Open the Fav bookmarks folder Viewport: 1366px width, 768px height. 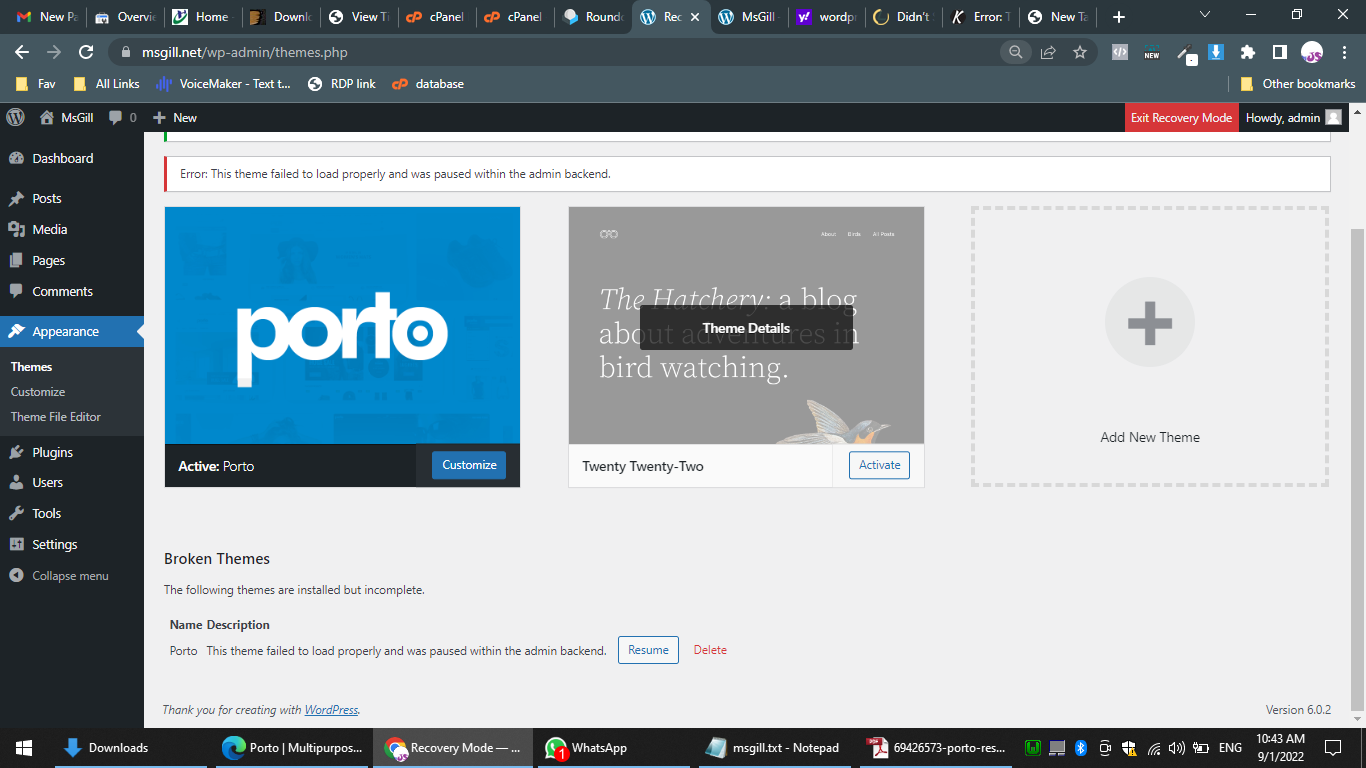click(35, 84)
